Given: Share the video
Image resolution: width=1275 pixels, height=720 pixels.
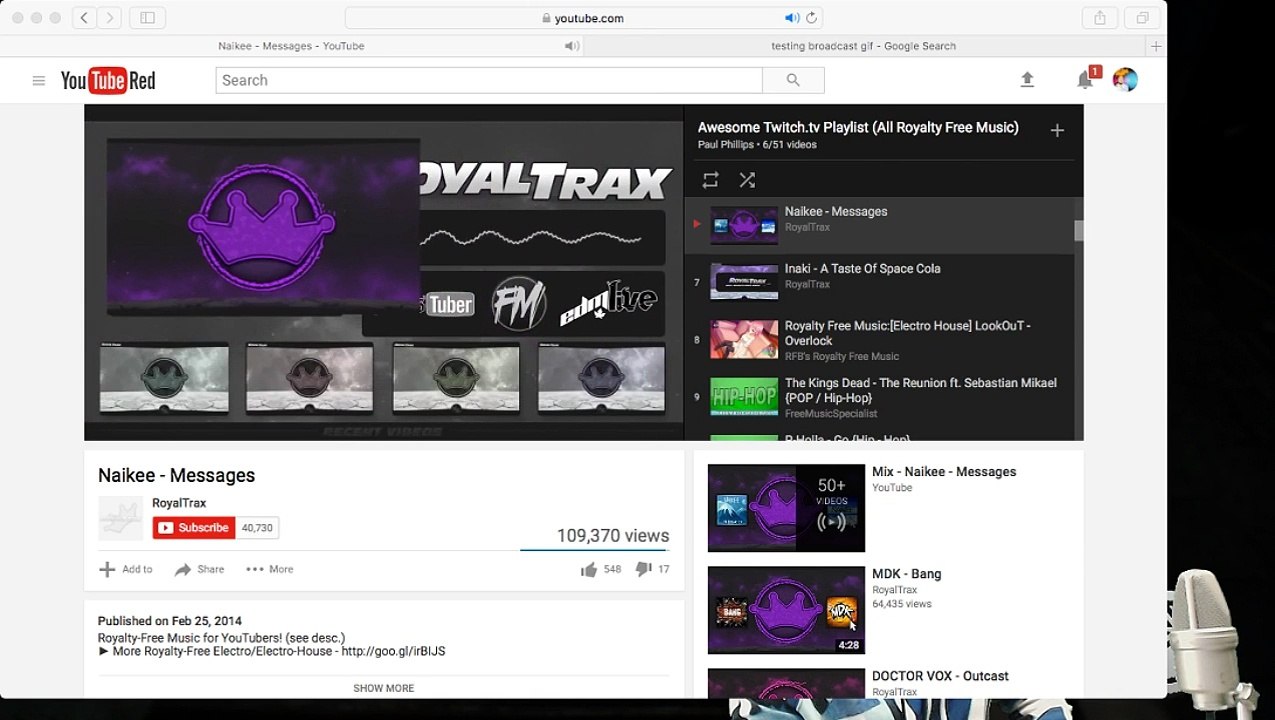Looking at the screenshot, I should tap(199, 569).
